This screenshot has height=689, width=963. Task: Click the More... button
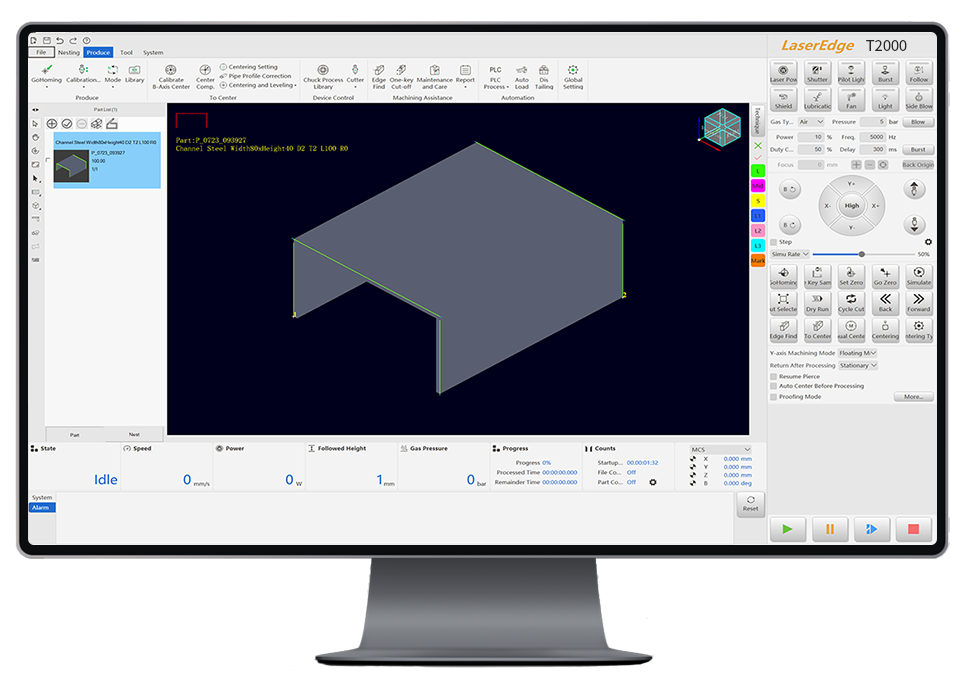[913, 397]
